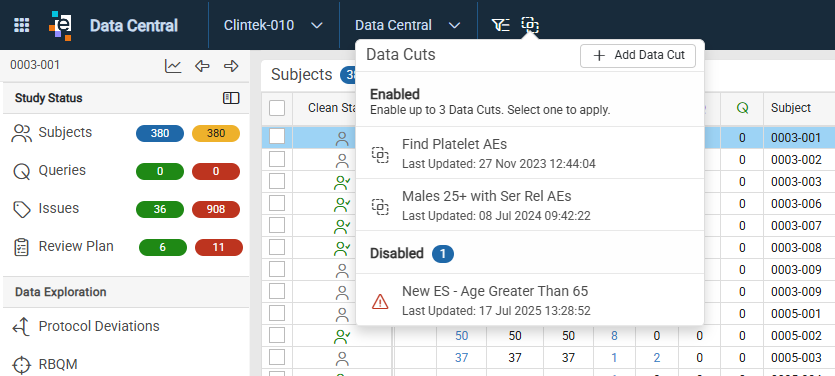Image resolution: width=835 pixels, height=376 pixels.
Task: Toggle the Data Cuts icon in header
Action: point(530,24)
